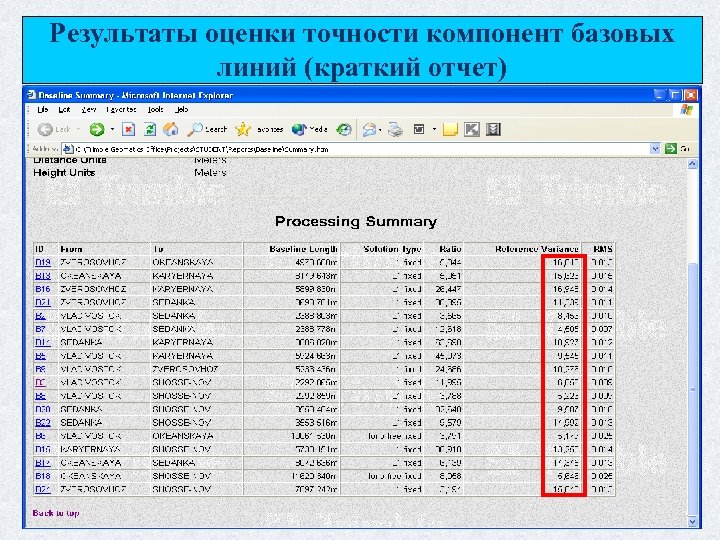The height and width of the screenshot is (540, 720).
Task: Open baseline link B13
Action: pos(43,276)
